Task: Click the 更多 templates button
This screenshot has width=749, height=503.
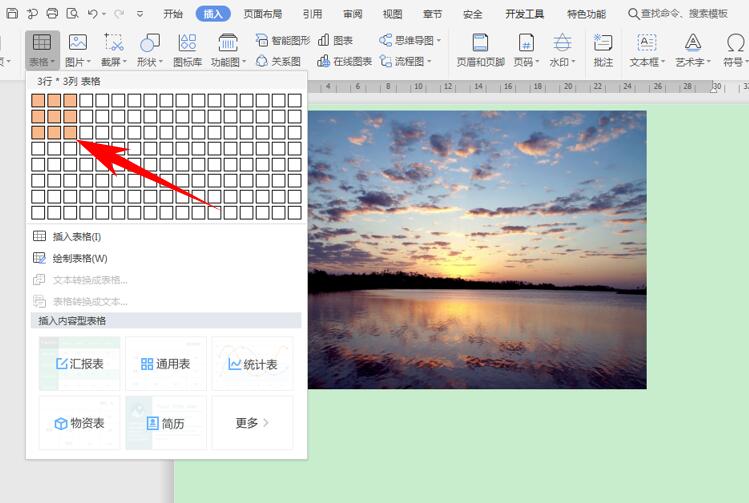Action: click(252, 423)
